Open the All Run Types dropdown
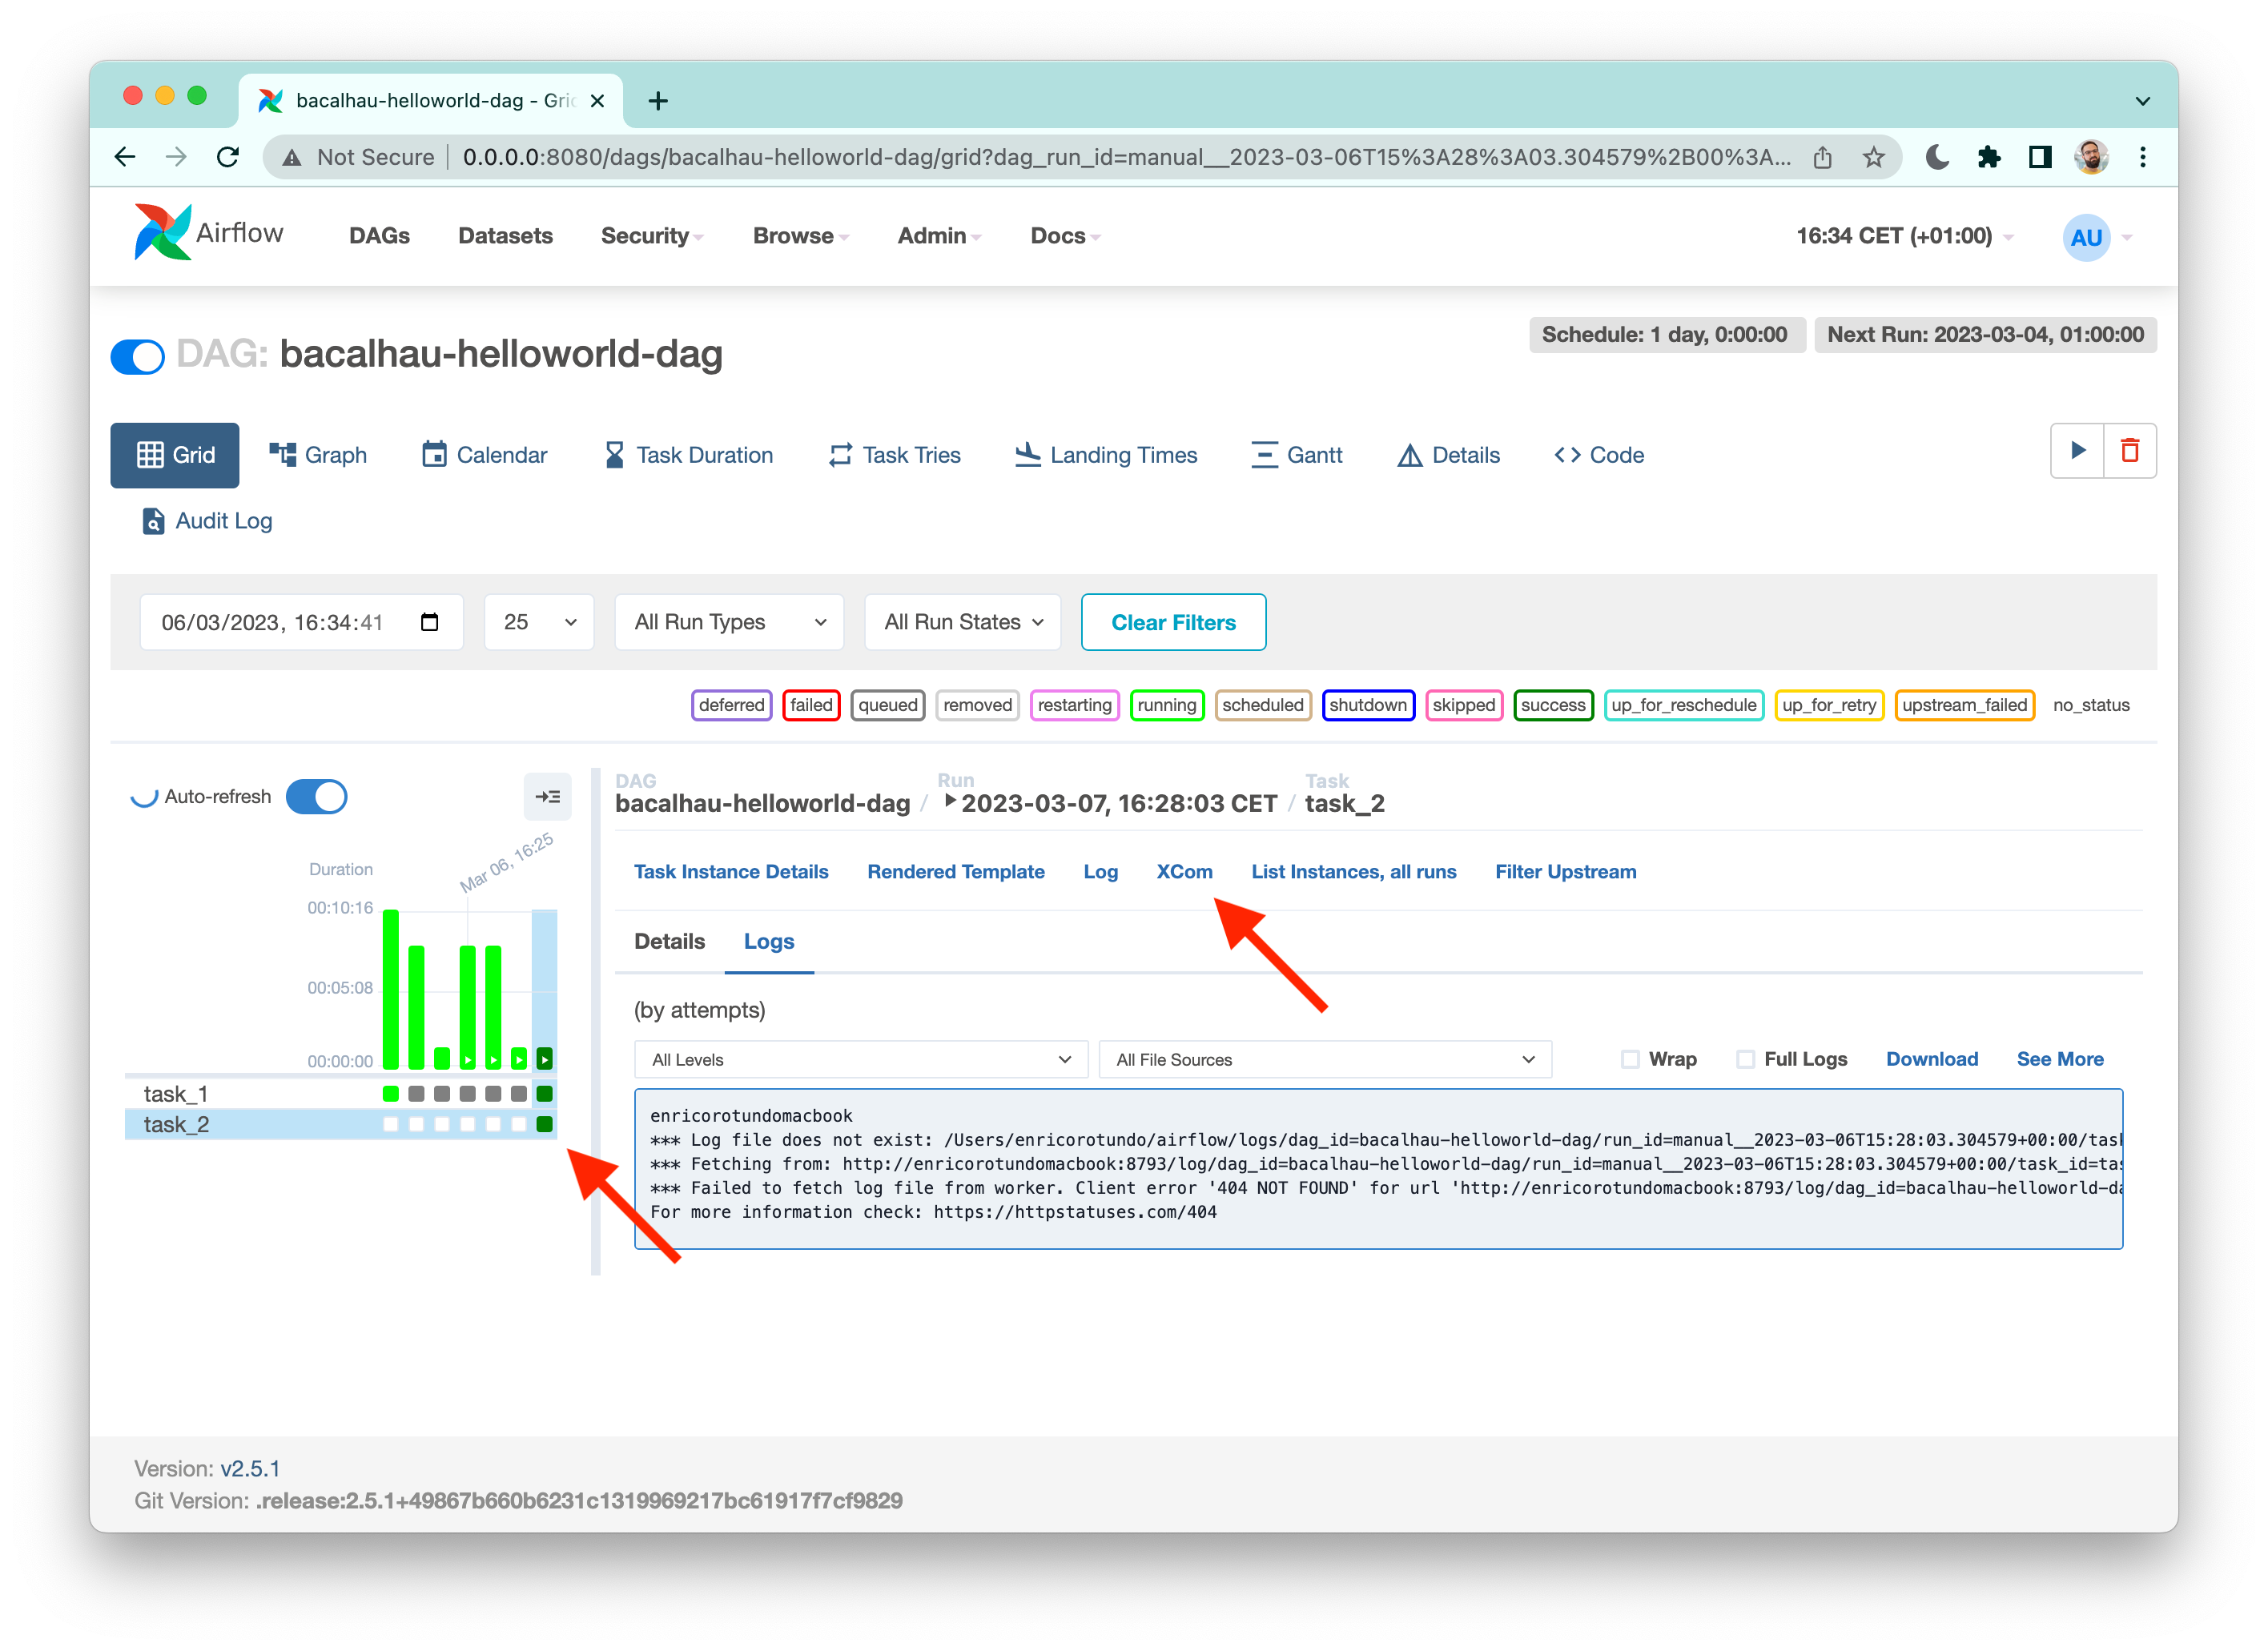This screenshot has height=1651, width=2268. pyautogui.click(x=729, y=622)
